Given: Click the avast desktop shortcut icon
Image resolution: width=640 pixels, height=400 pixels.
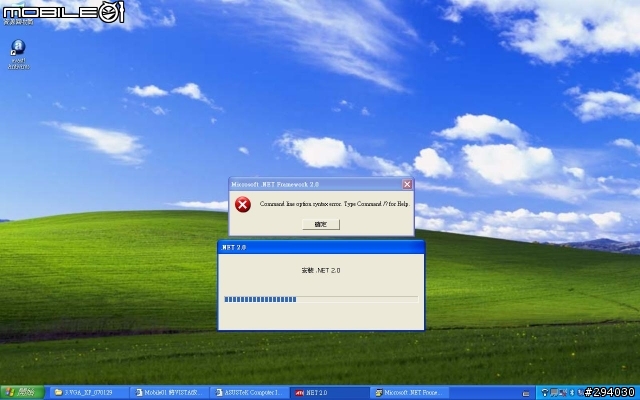Looking at the screenshot, I should point(18,55).
